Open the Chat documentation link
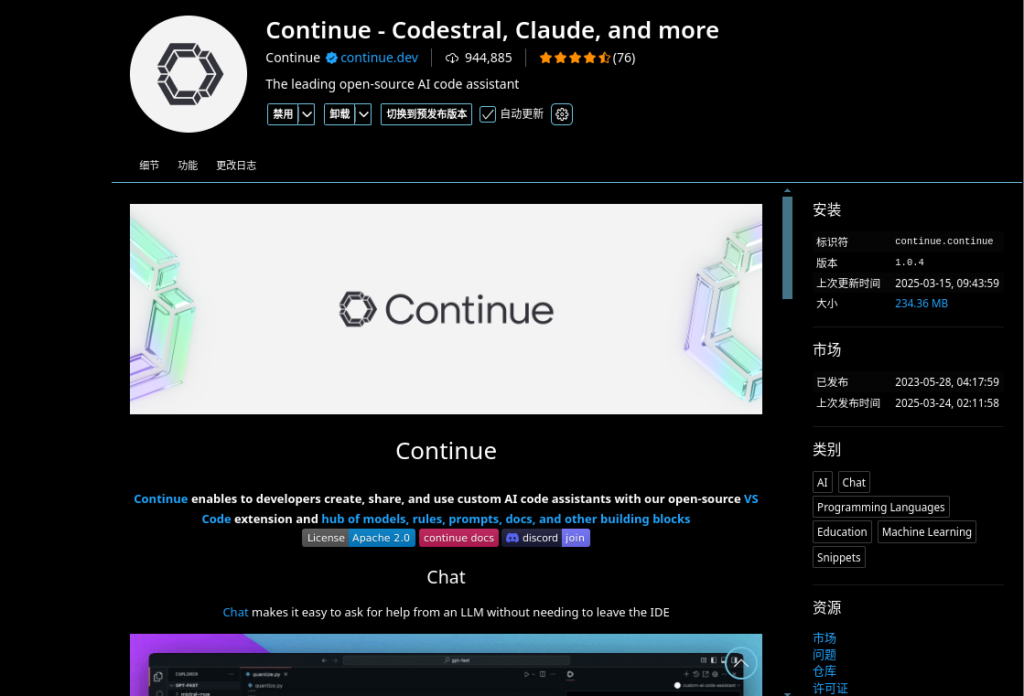Screen dimensions: 1024x696 pos(235,612)
